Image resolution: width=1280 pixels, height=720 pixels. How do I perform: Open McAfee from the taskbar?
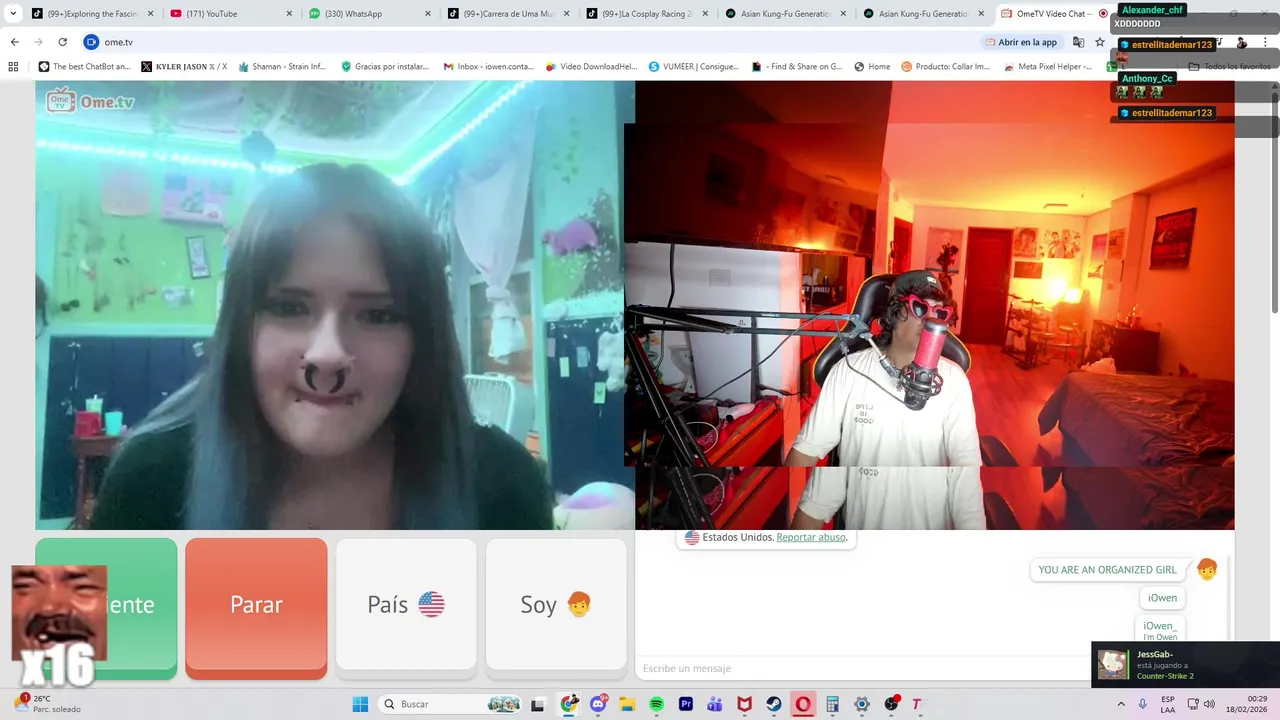pyautogui.click(x=744, y=704)
